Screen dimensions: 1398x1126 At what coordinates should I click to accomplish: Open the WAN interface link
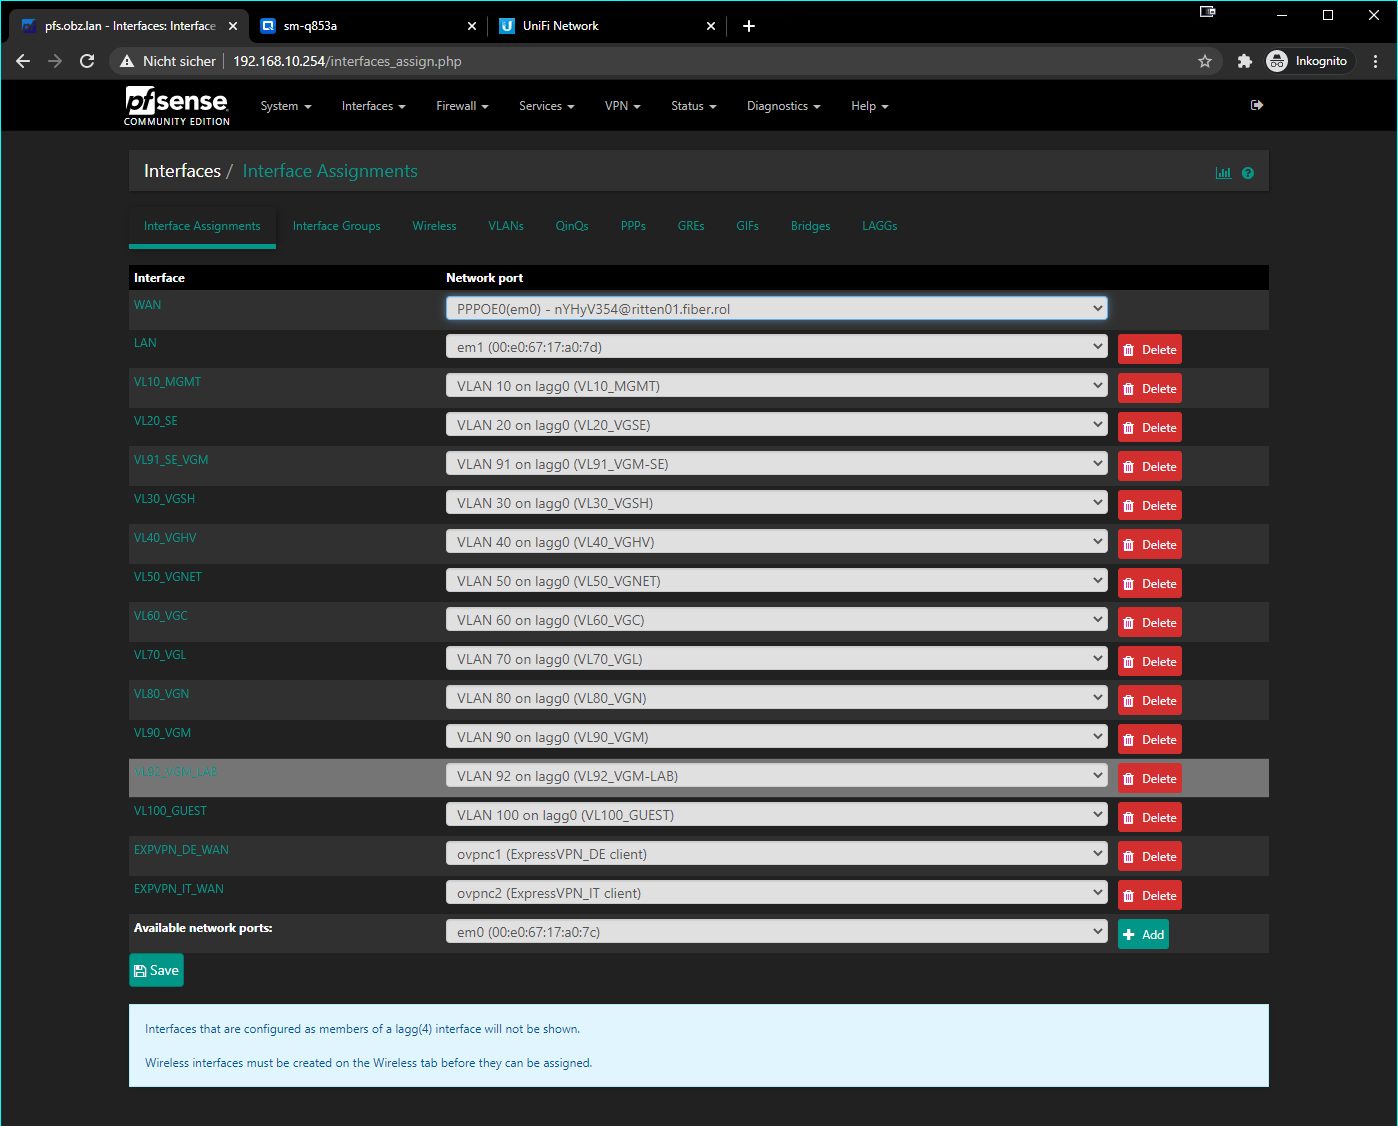(147, 305)
